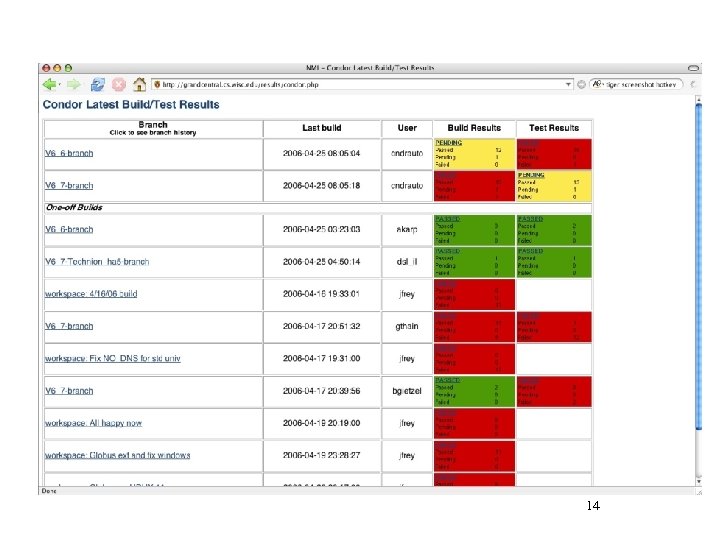Open the 'workspace: 4/16/06 build' link

(91, 294)
